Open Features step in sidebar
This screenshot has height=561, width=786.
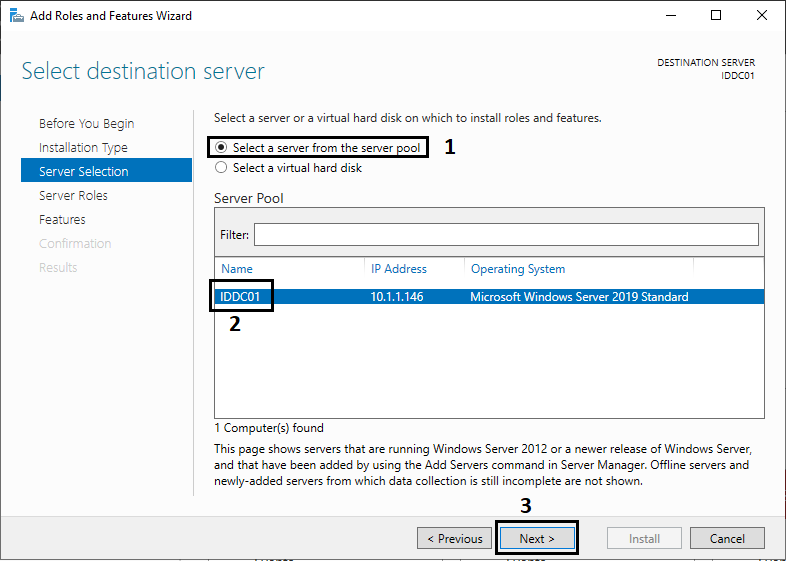(62, 220)
